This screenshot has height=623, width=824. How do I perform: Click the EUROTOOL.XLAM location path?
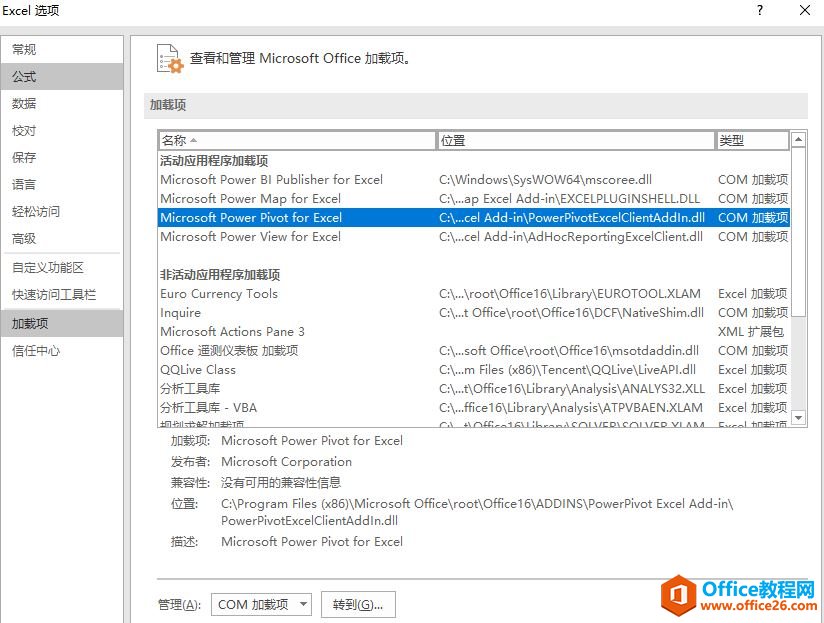[x=570, y=294]
